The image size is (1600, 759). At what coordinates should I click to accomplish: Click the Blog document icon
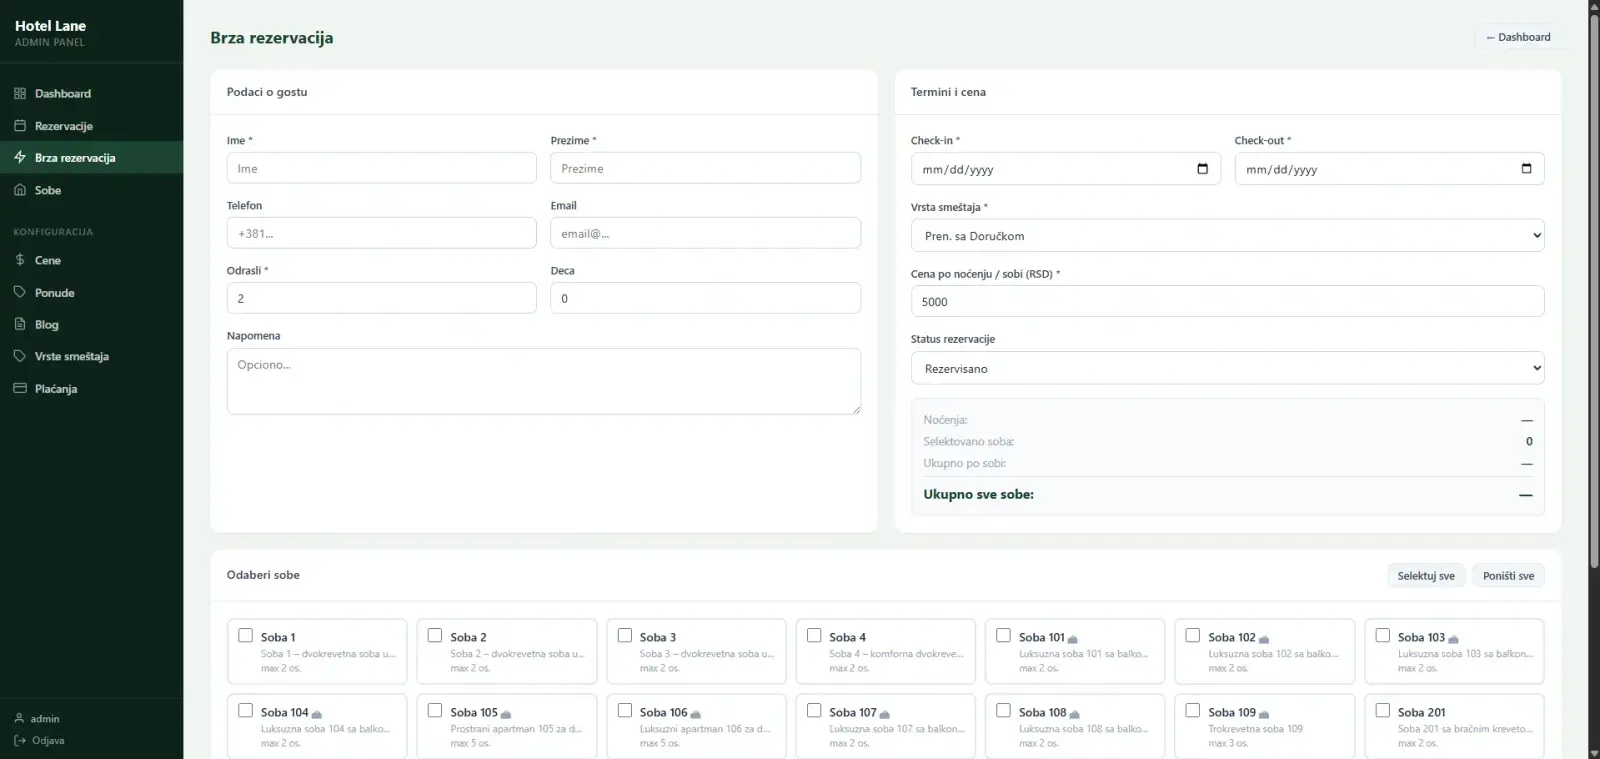coord(20,324)
